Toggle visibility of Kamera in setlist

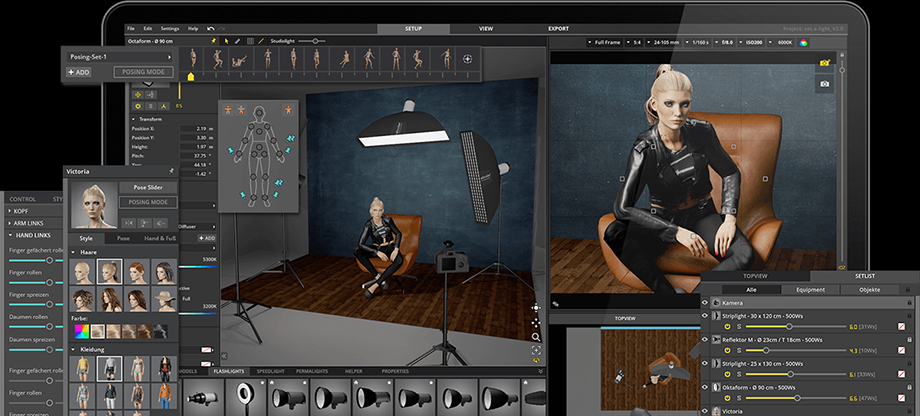706,303
